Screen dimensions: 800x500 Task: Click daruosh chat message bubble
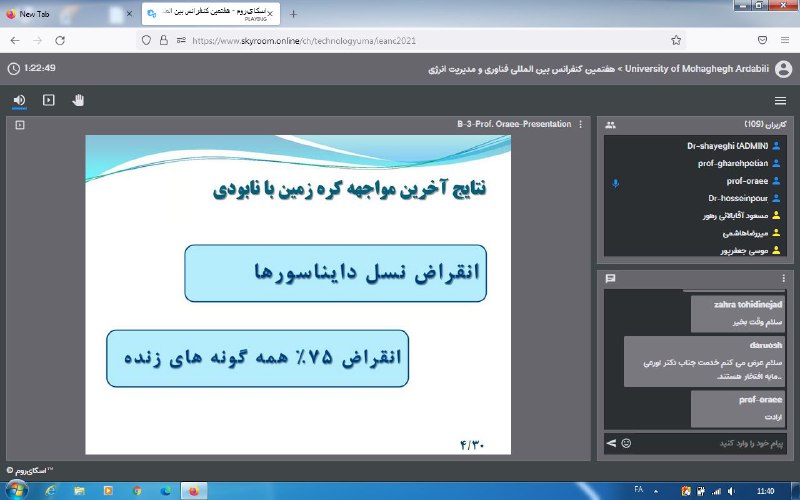(x=705, y=361)
